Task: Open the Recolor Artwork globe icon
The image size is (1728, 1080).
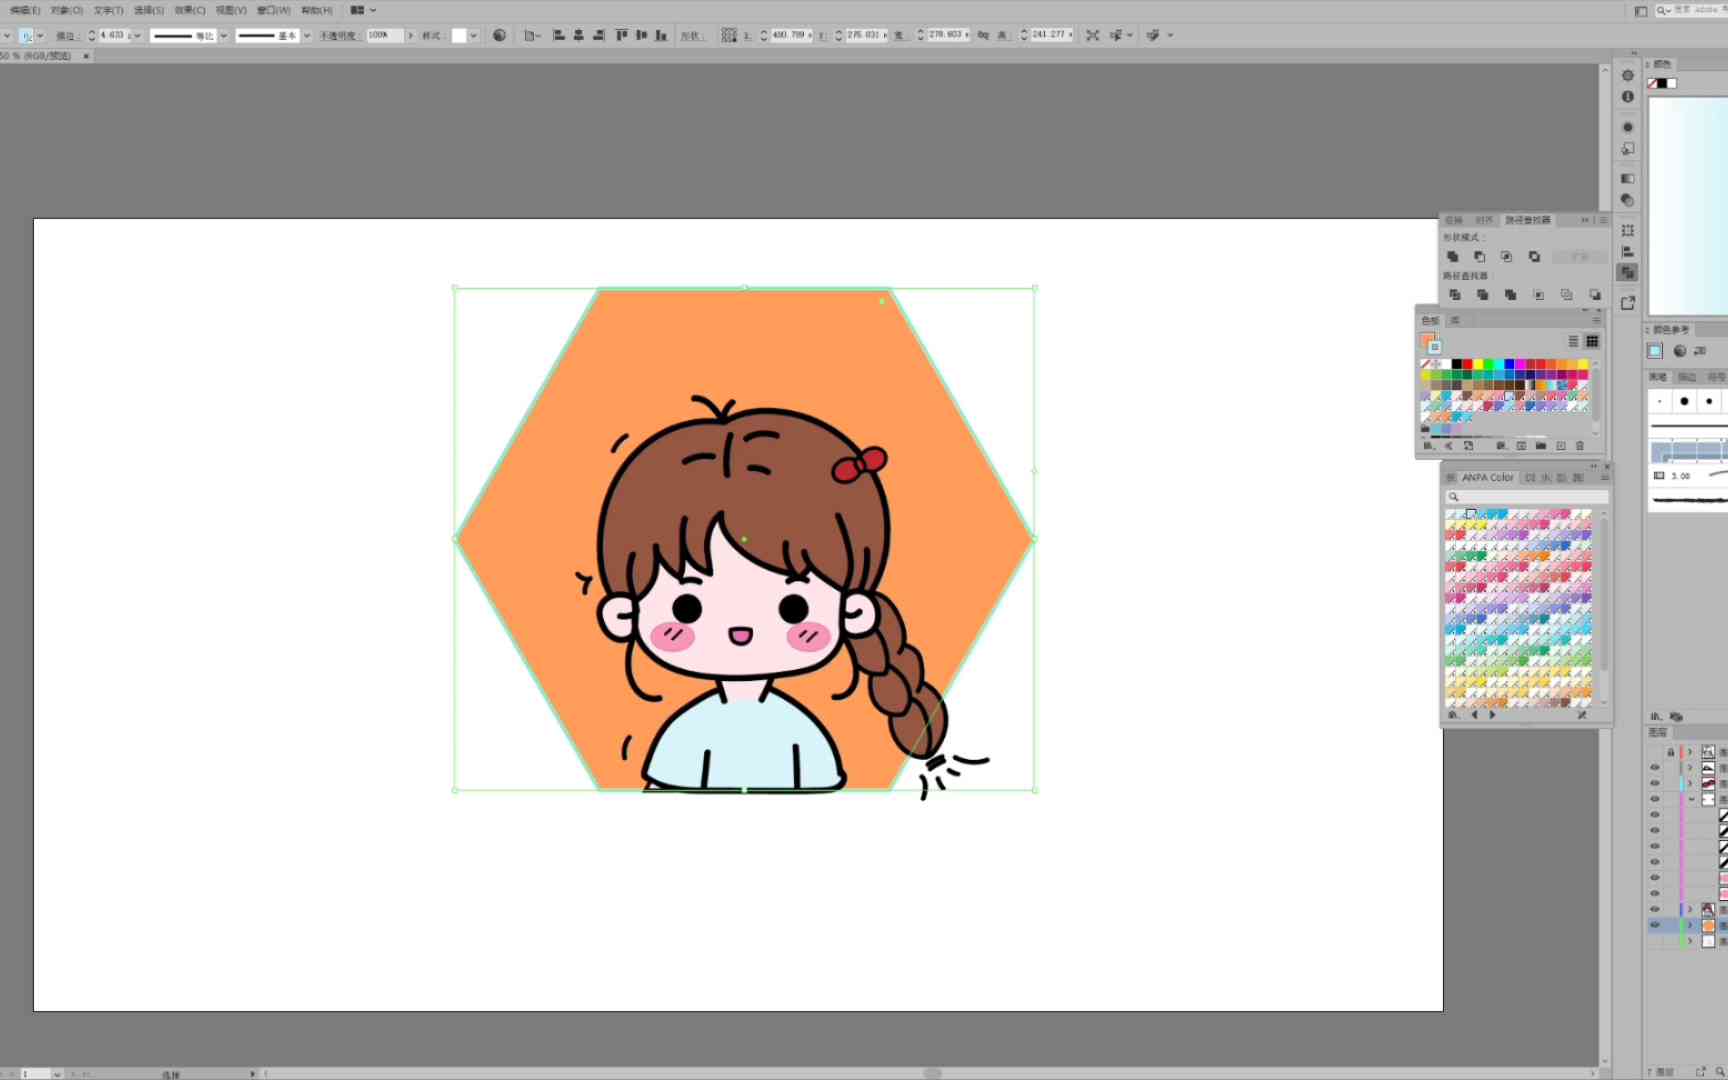Action: 500,35
